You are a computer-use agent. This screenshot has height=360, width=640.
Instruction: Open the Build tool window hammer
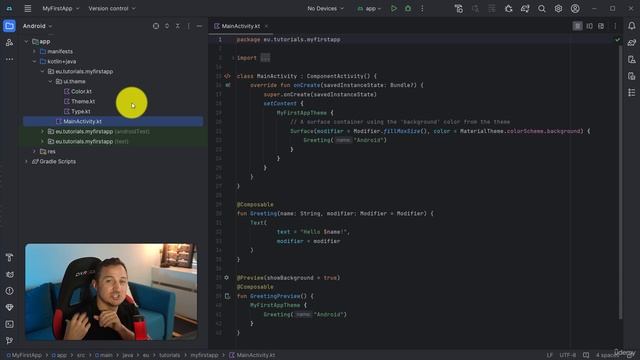point(9,258)
